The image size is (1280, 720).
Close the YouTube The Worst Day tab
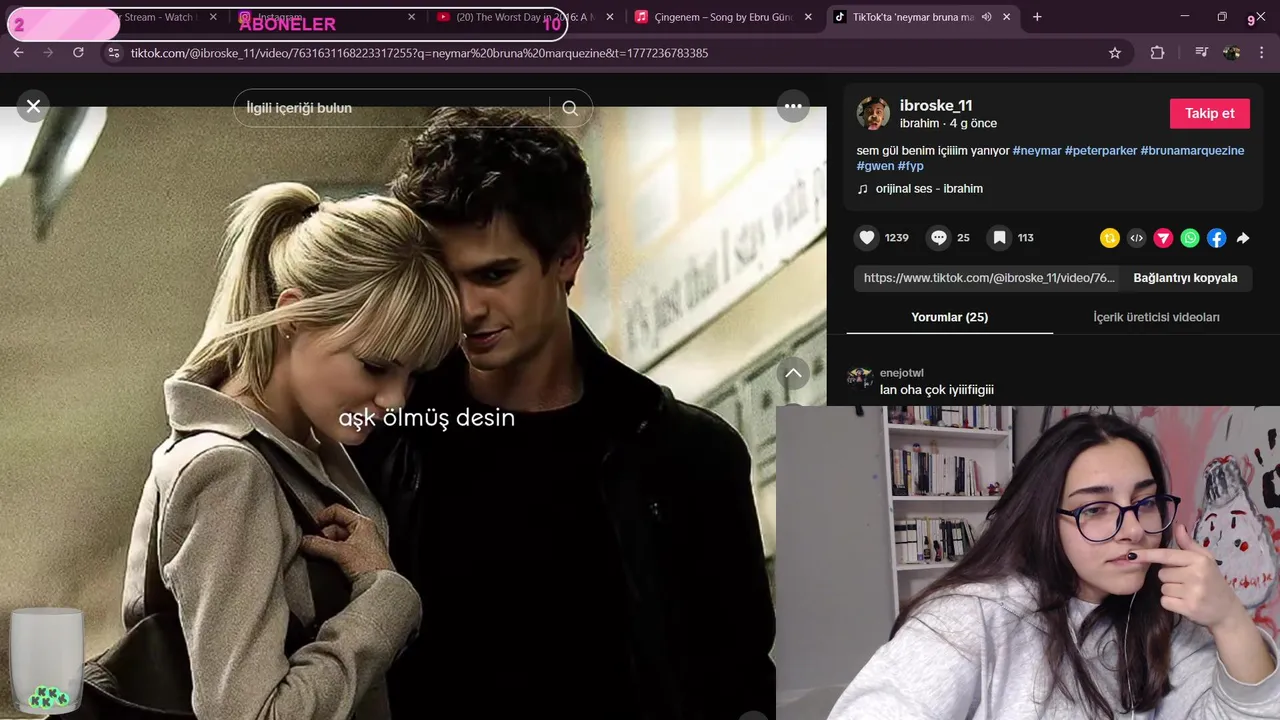(610, 17)
